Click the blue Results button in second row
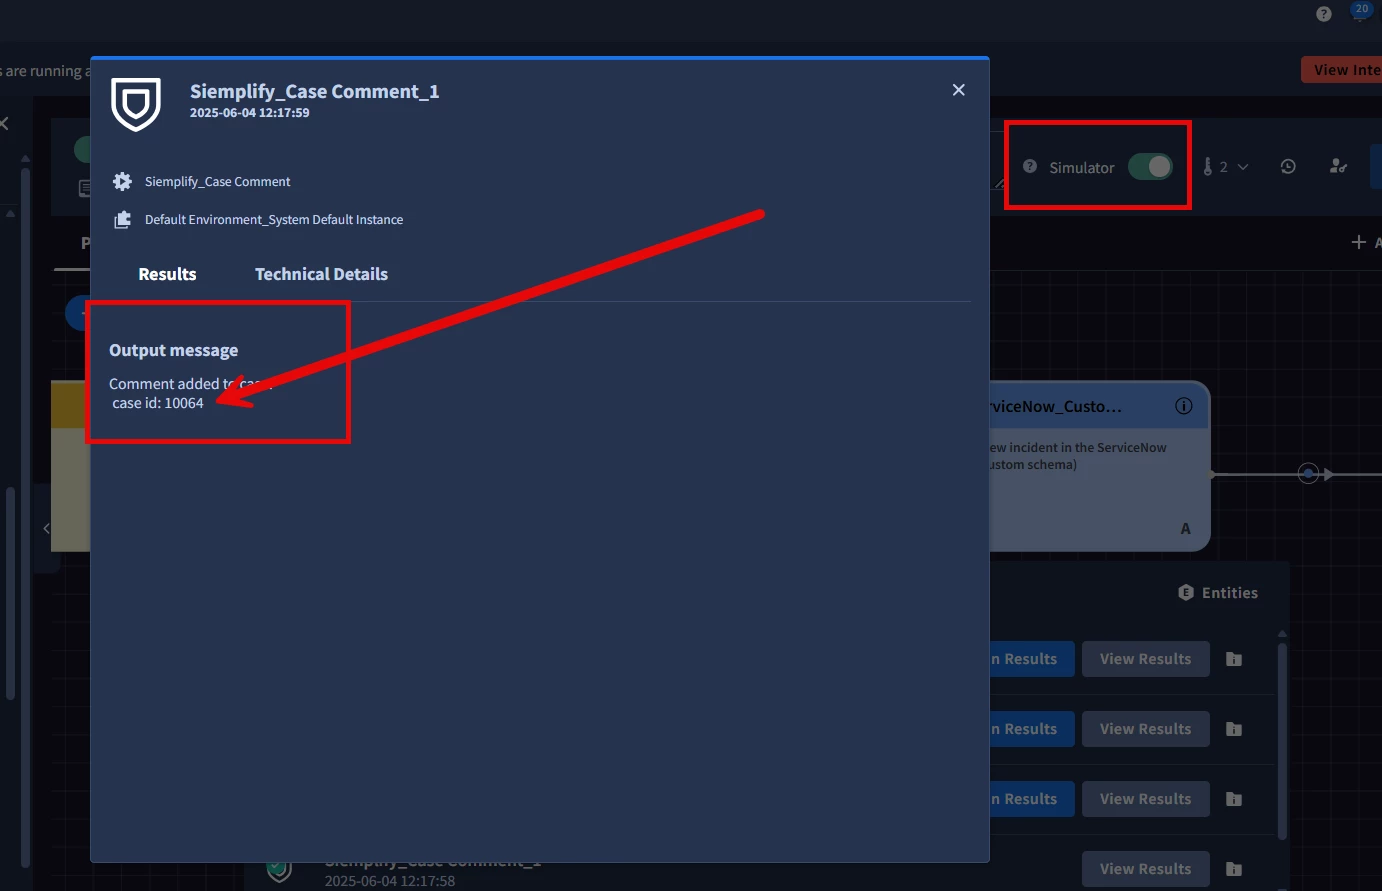Screen dimensions: 1382x891 (1032, 729)
